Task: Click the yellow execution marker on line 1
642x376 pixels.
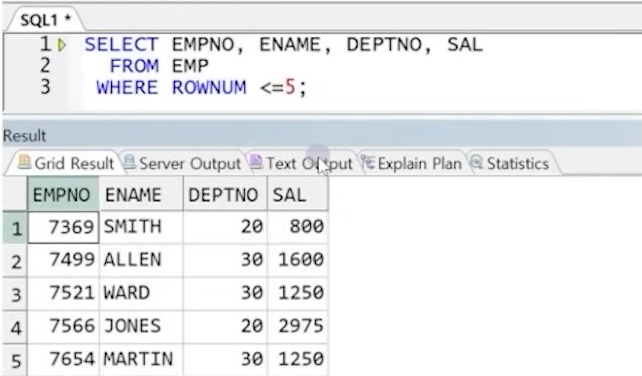Action: (61, 44)
